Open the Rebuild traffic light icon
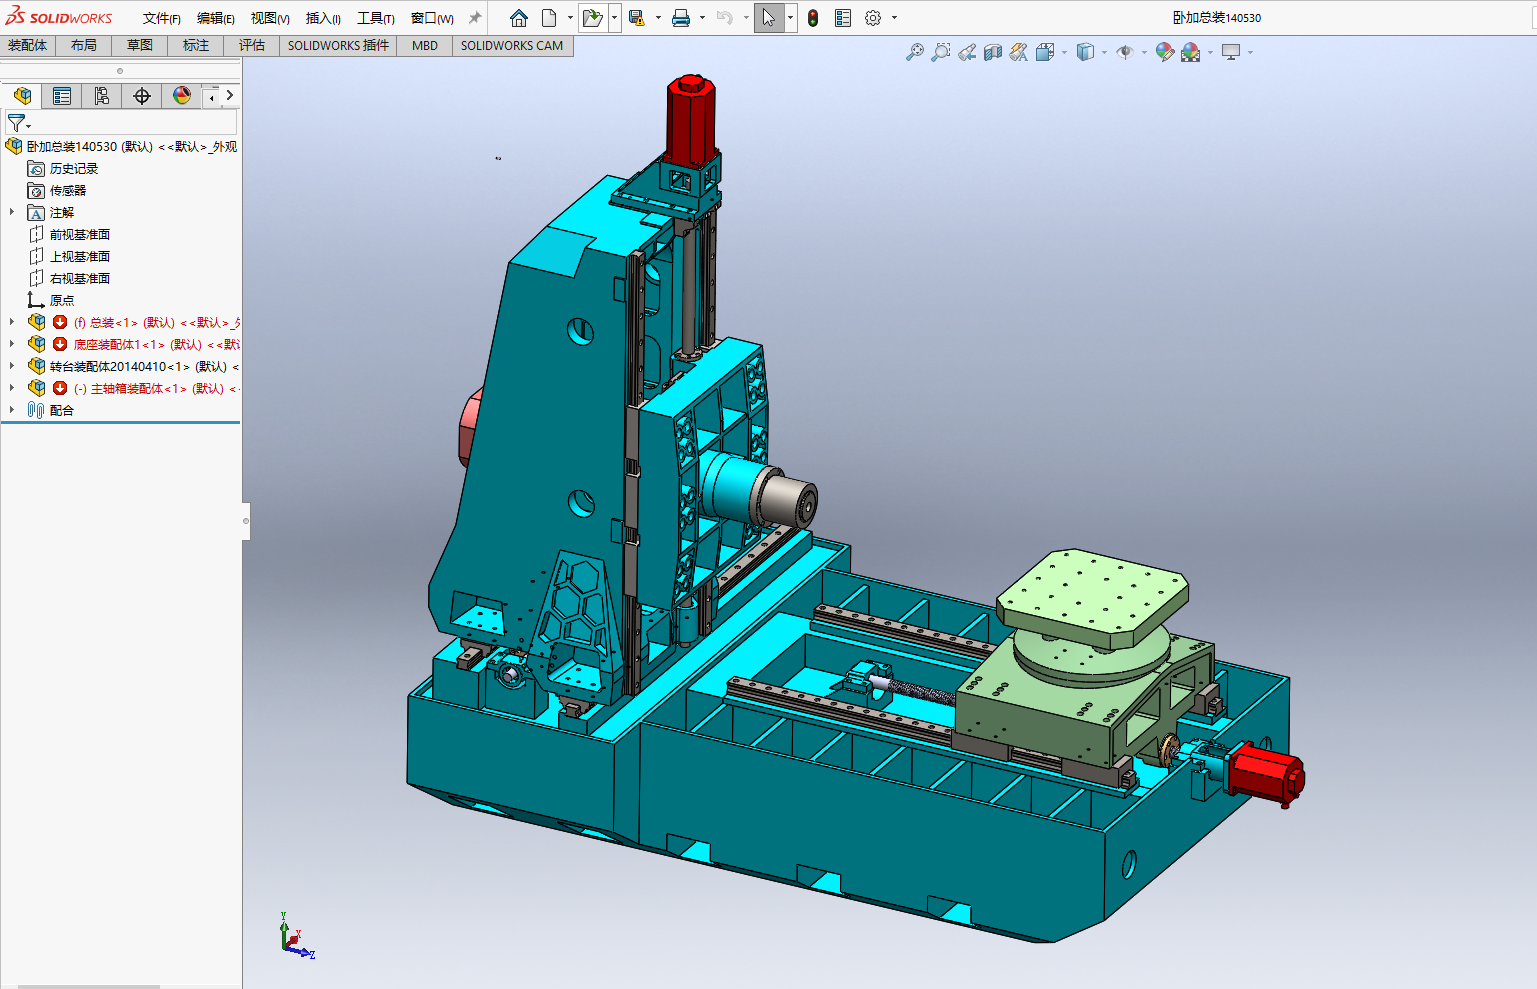1537x989 pixels. [813, 18]
